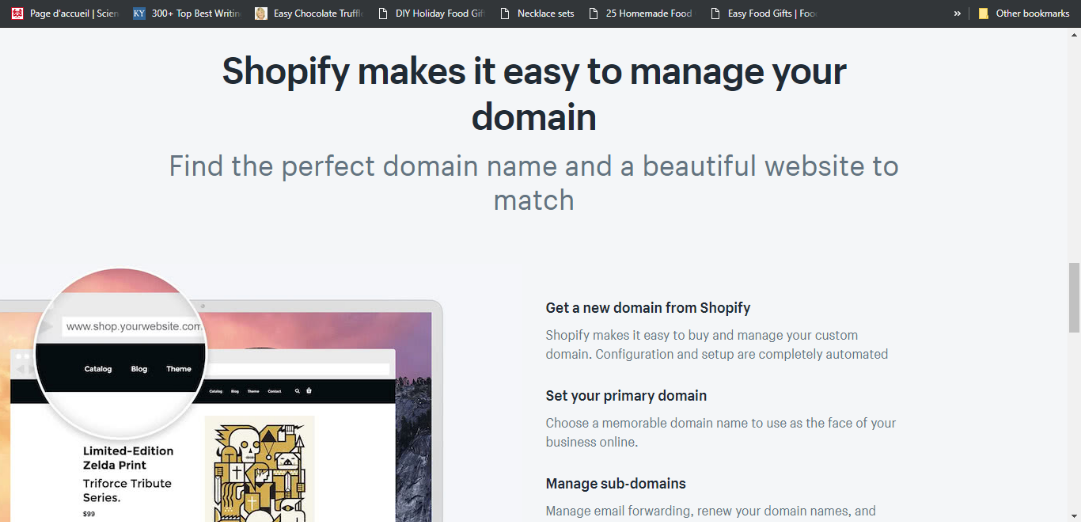Click the search magnifier icon in the mockup nav
1081x522 pixels.
click(x=297, y=391)
